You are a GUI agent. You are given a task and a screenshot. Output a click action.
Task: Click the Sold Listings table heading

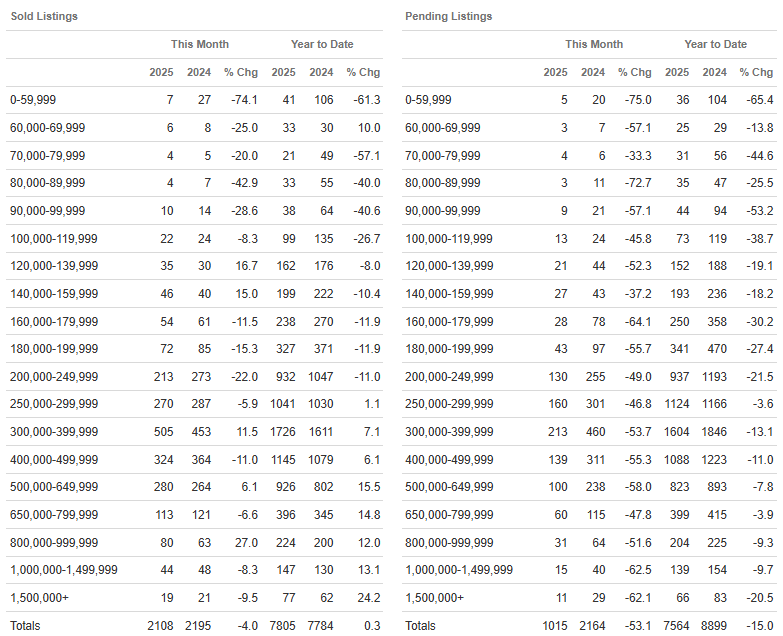[x=44, y=16]
